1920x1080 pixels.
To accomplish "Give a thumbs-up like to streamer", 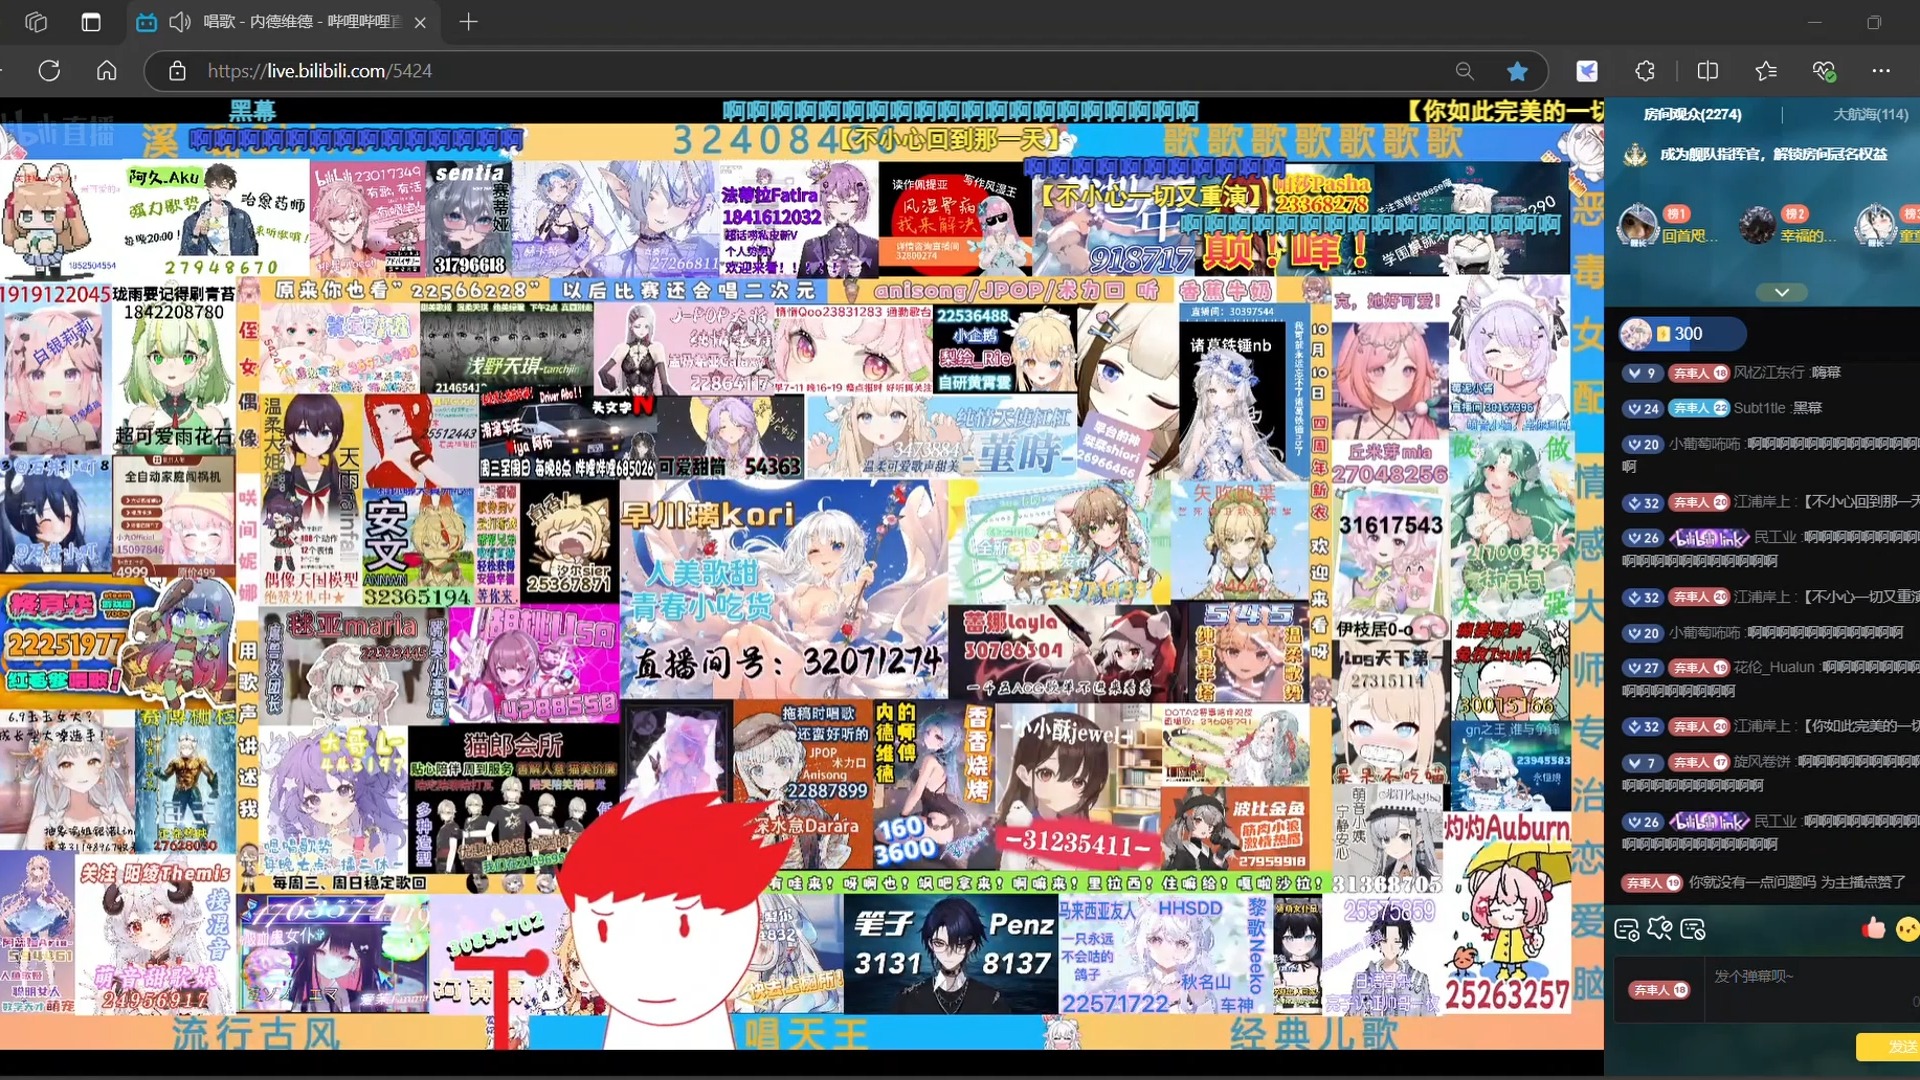I will pyautogui.click(x=1873, y=929).
